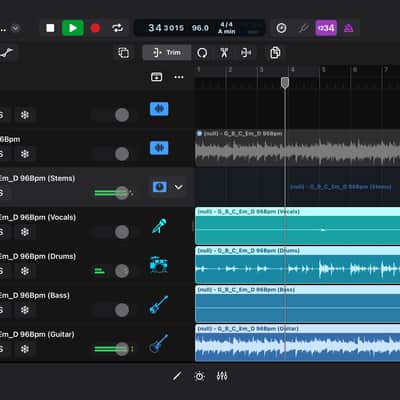This screenshot has height=400, width=400.
Task: Click the green Play button
Action: (x=73, y=28)
